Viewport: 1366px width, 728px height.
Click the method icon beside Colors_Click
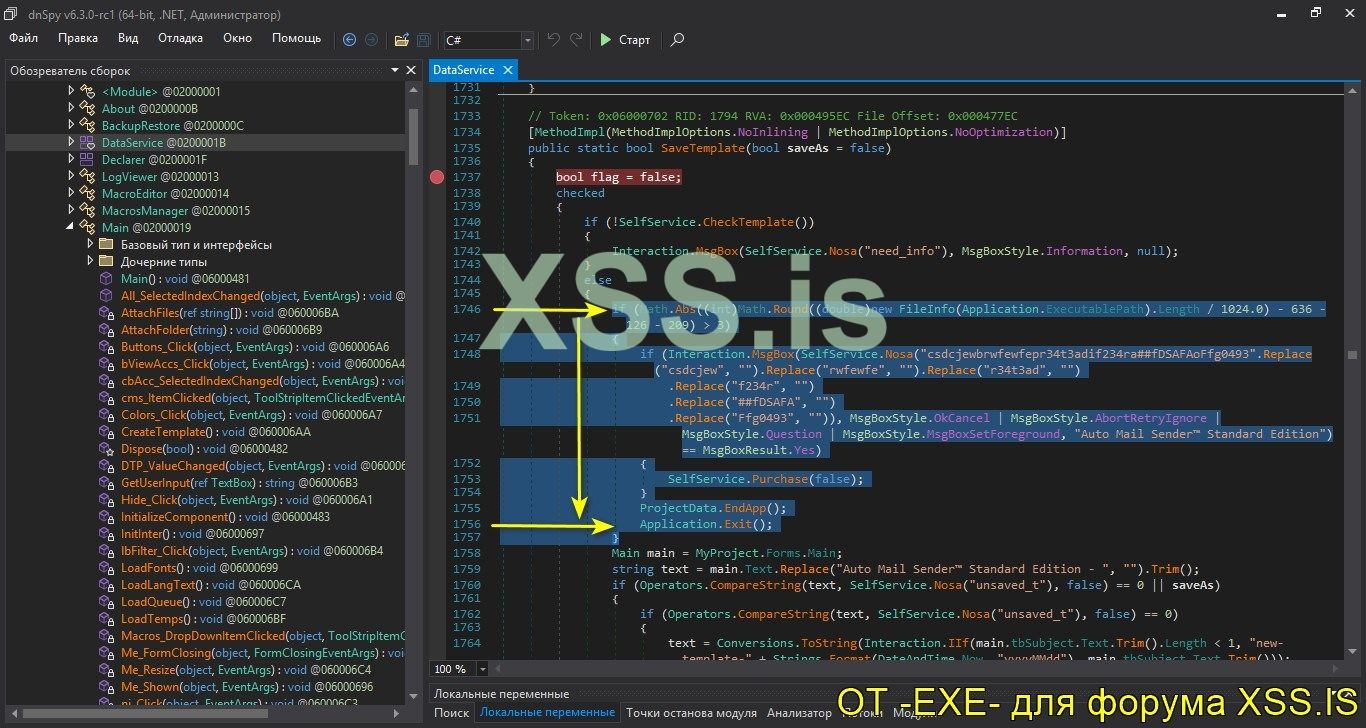tap(106, 414)
